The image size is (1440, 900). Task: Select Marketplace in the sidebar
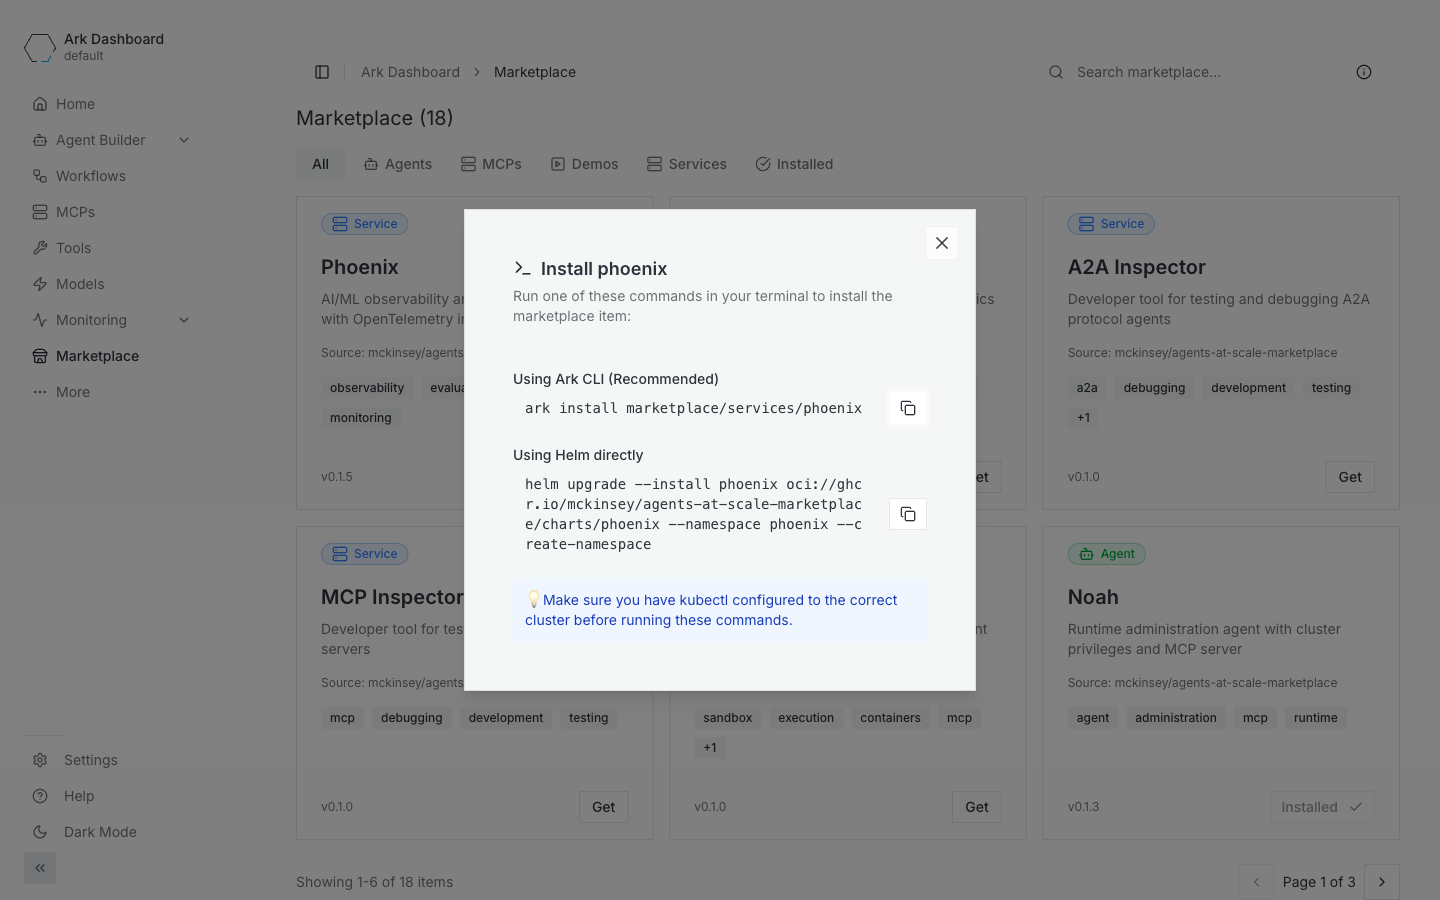coord(112,356)
